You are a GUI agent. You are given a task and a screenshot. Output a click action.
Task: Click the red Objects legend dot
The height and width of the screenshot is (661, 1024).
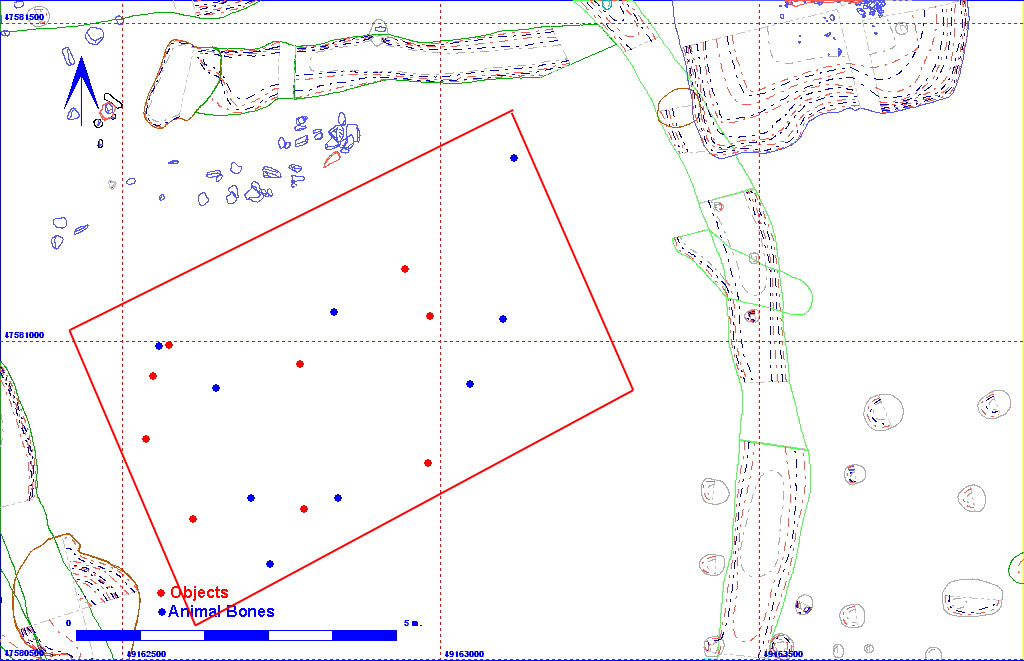161,593
